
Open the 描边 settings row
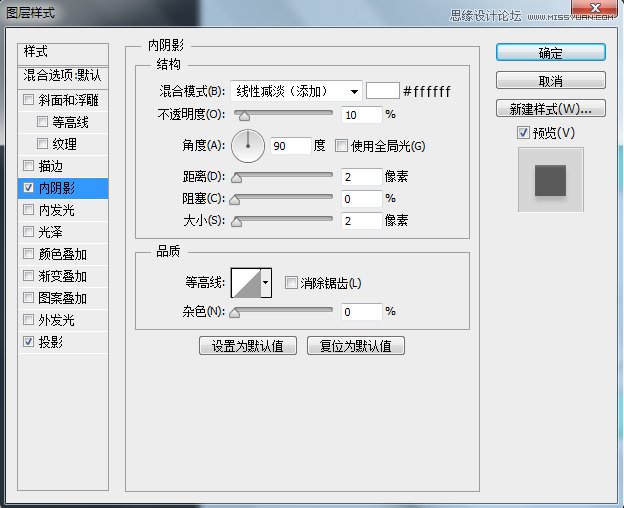click(63, 165)
